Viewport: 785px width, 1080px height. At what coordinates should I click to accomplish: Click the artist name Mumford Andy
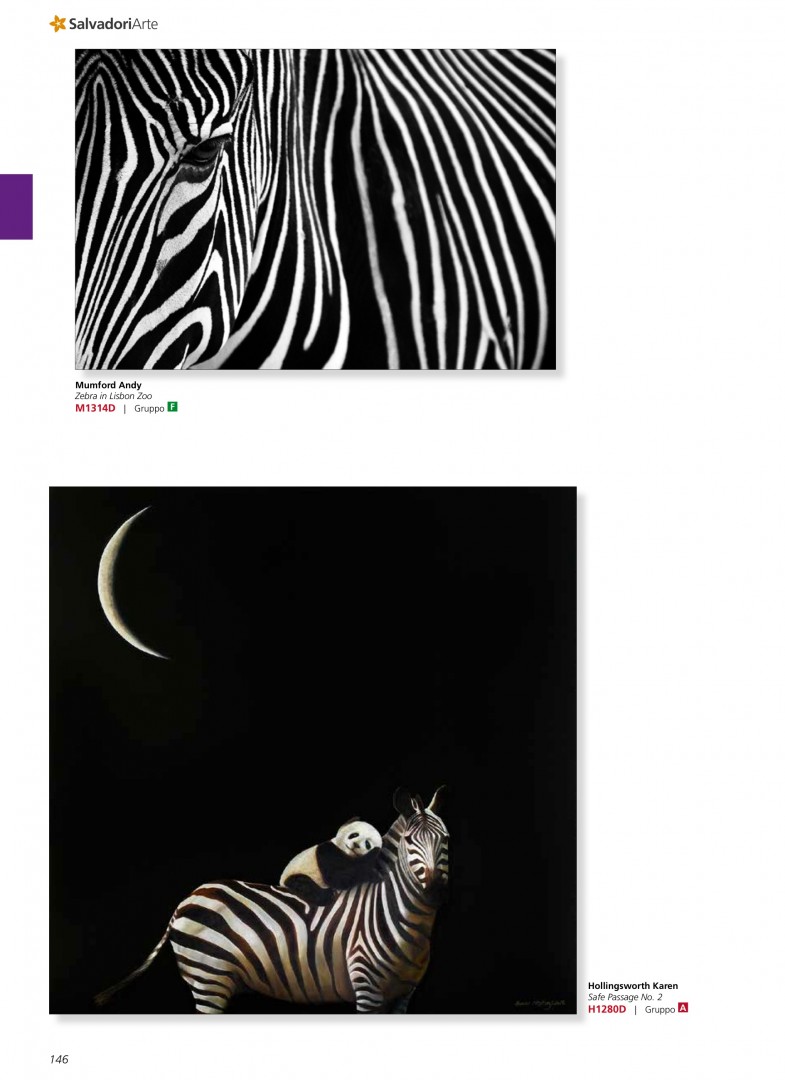click(108, 385)
